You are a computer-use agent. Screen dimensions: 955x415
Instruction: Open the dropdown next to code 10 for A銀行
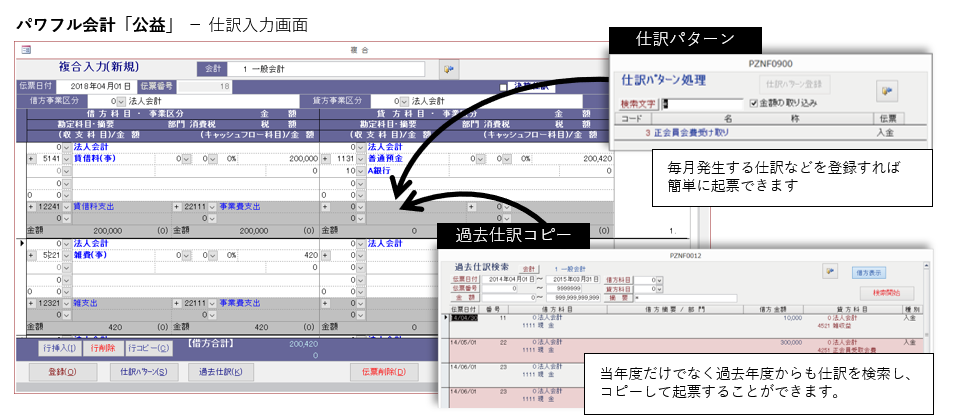click(x=361, y=171)
